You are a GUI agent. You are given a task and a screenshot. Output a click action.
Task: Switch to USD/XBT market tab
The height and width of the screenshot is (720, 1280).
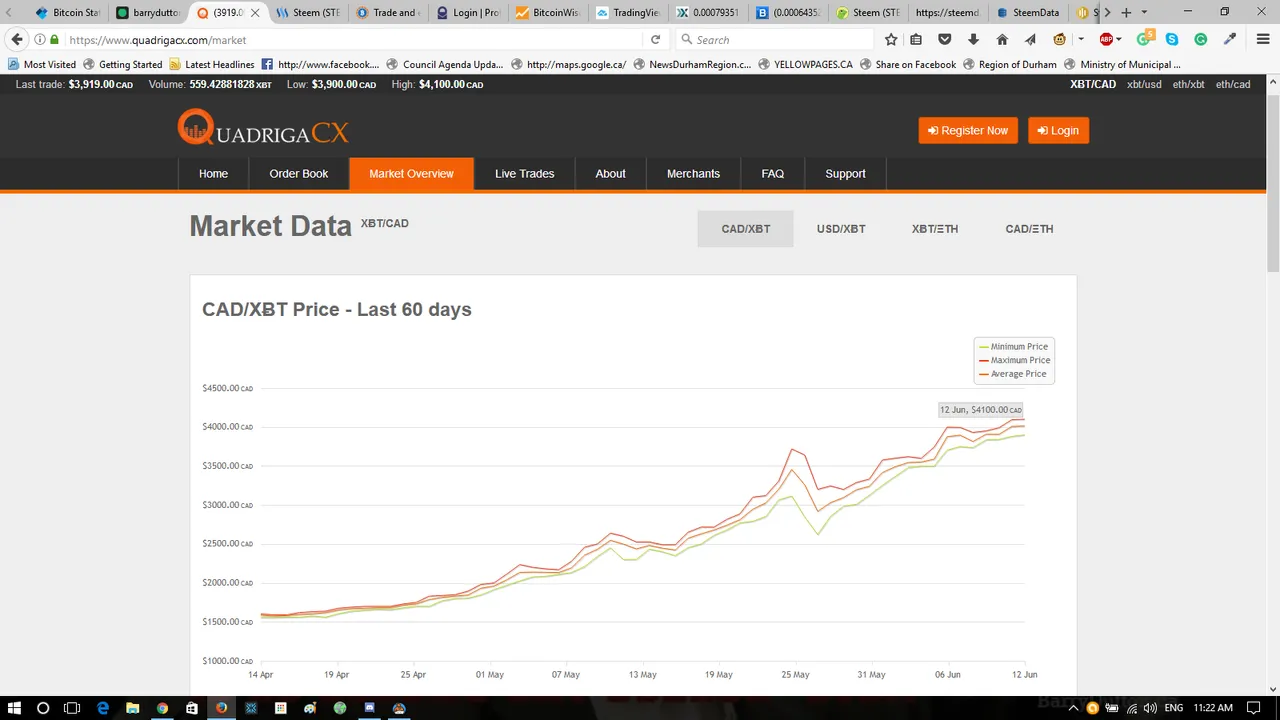(841, 229)
